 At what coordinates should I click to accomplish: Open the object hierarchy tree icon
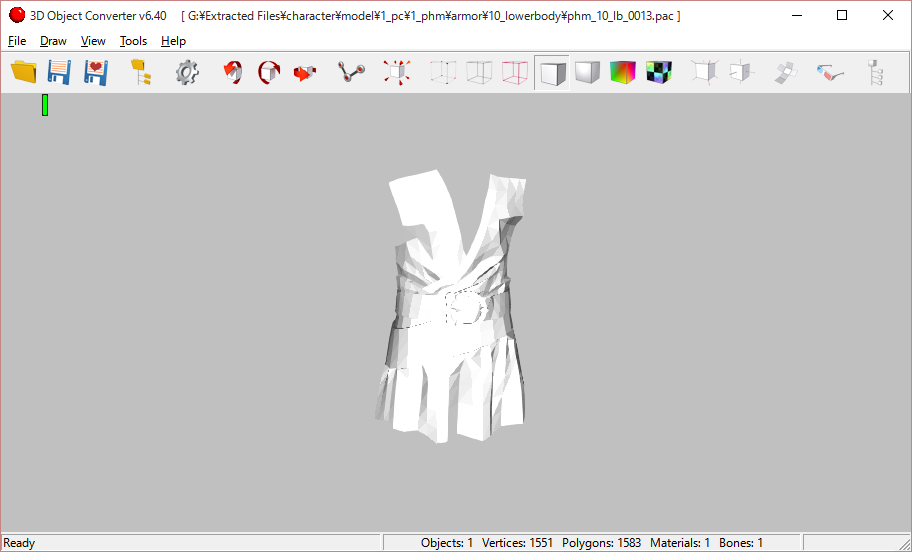coord(141,72)
